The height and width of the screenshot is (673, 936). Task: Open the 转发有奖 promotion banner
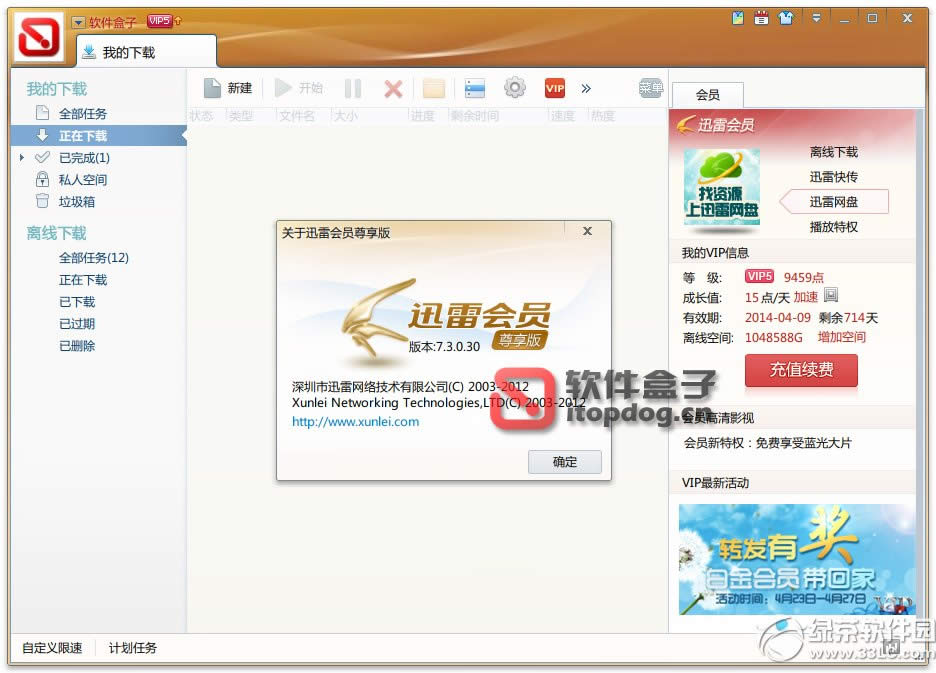[797, 560]
